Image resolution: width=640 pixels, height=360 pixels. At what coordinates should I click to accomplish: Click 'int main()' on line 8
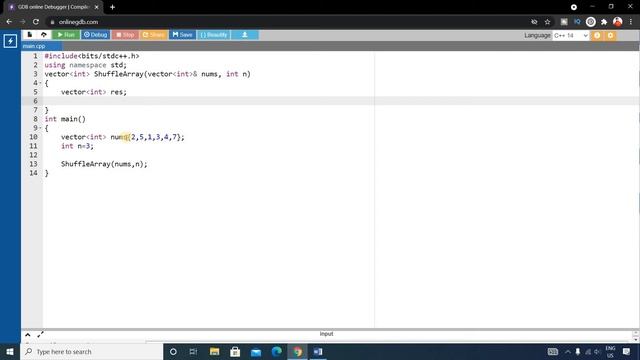(x=65, y=119)
